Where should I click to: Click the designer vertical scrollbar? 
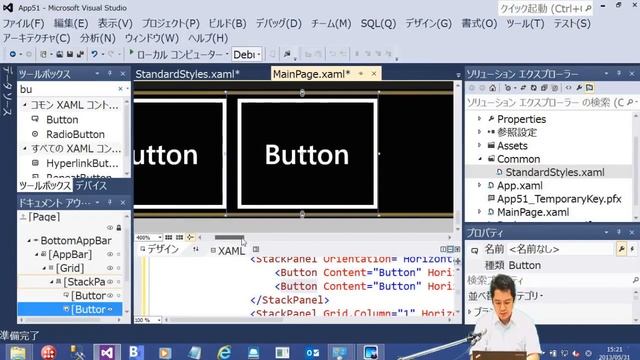[458, 156]
